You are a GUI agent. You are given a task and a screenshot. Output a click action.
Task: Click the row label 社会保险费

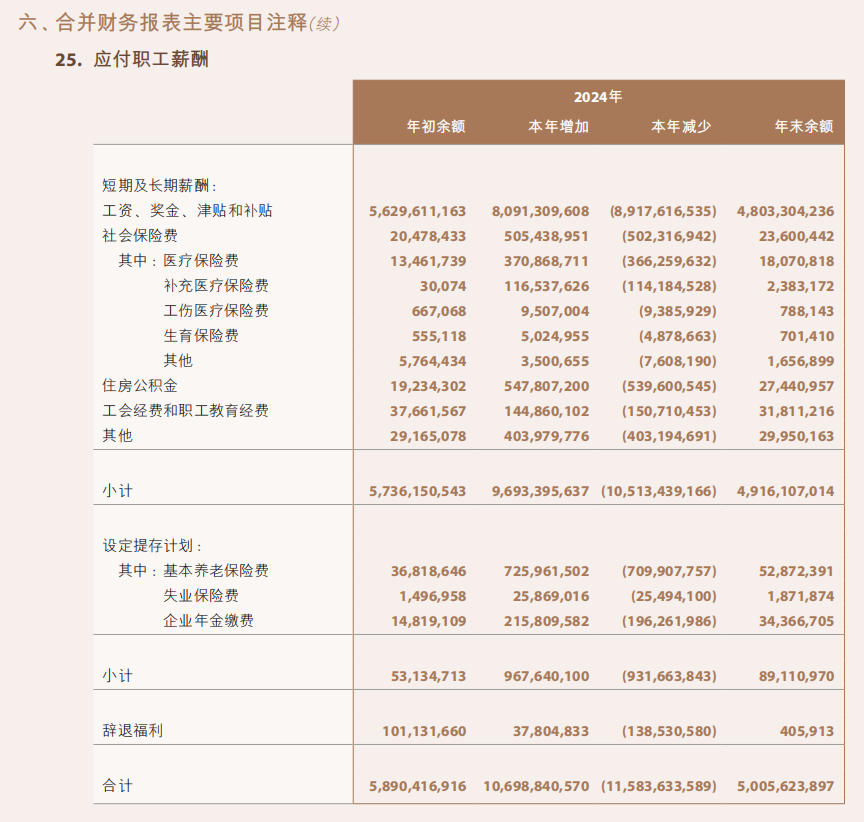tap(140, 235)
